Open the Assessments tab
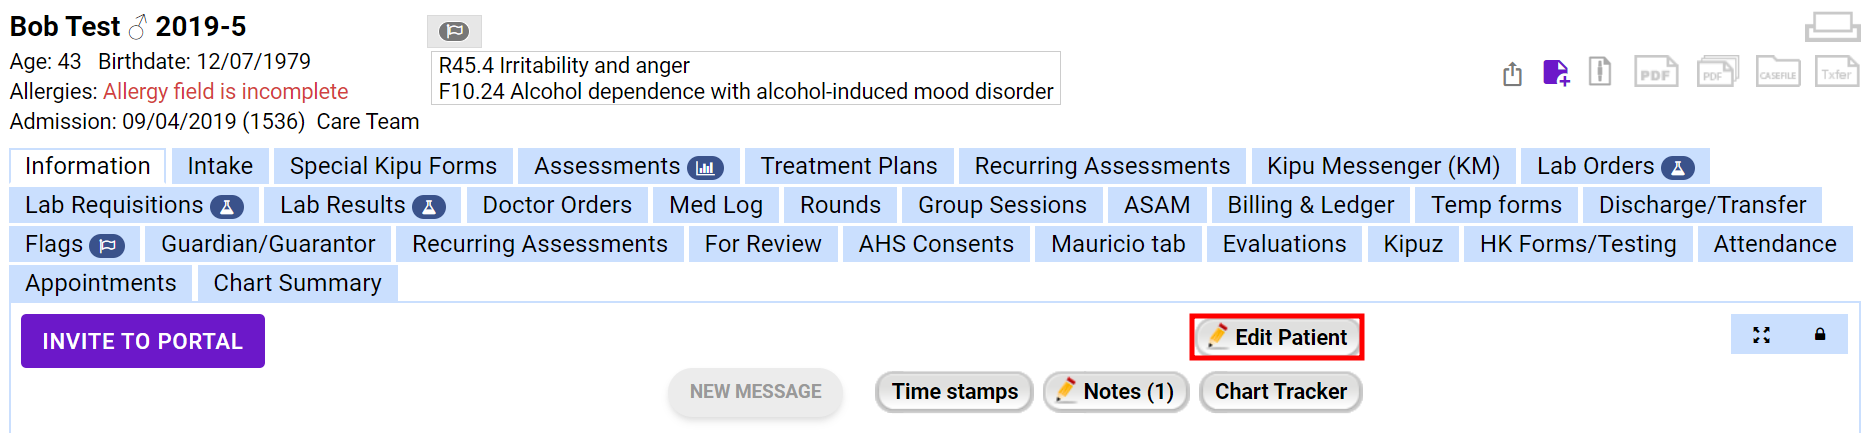Screen dimensions: 1867x433 click(x=628, y=166)
